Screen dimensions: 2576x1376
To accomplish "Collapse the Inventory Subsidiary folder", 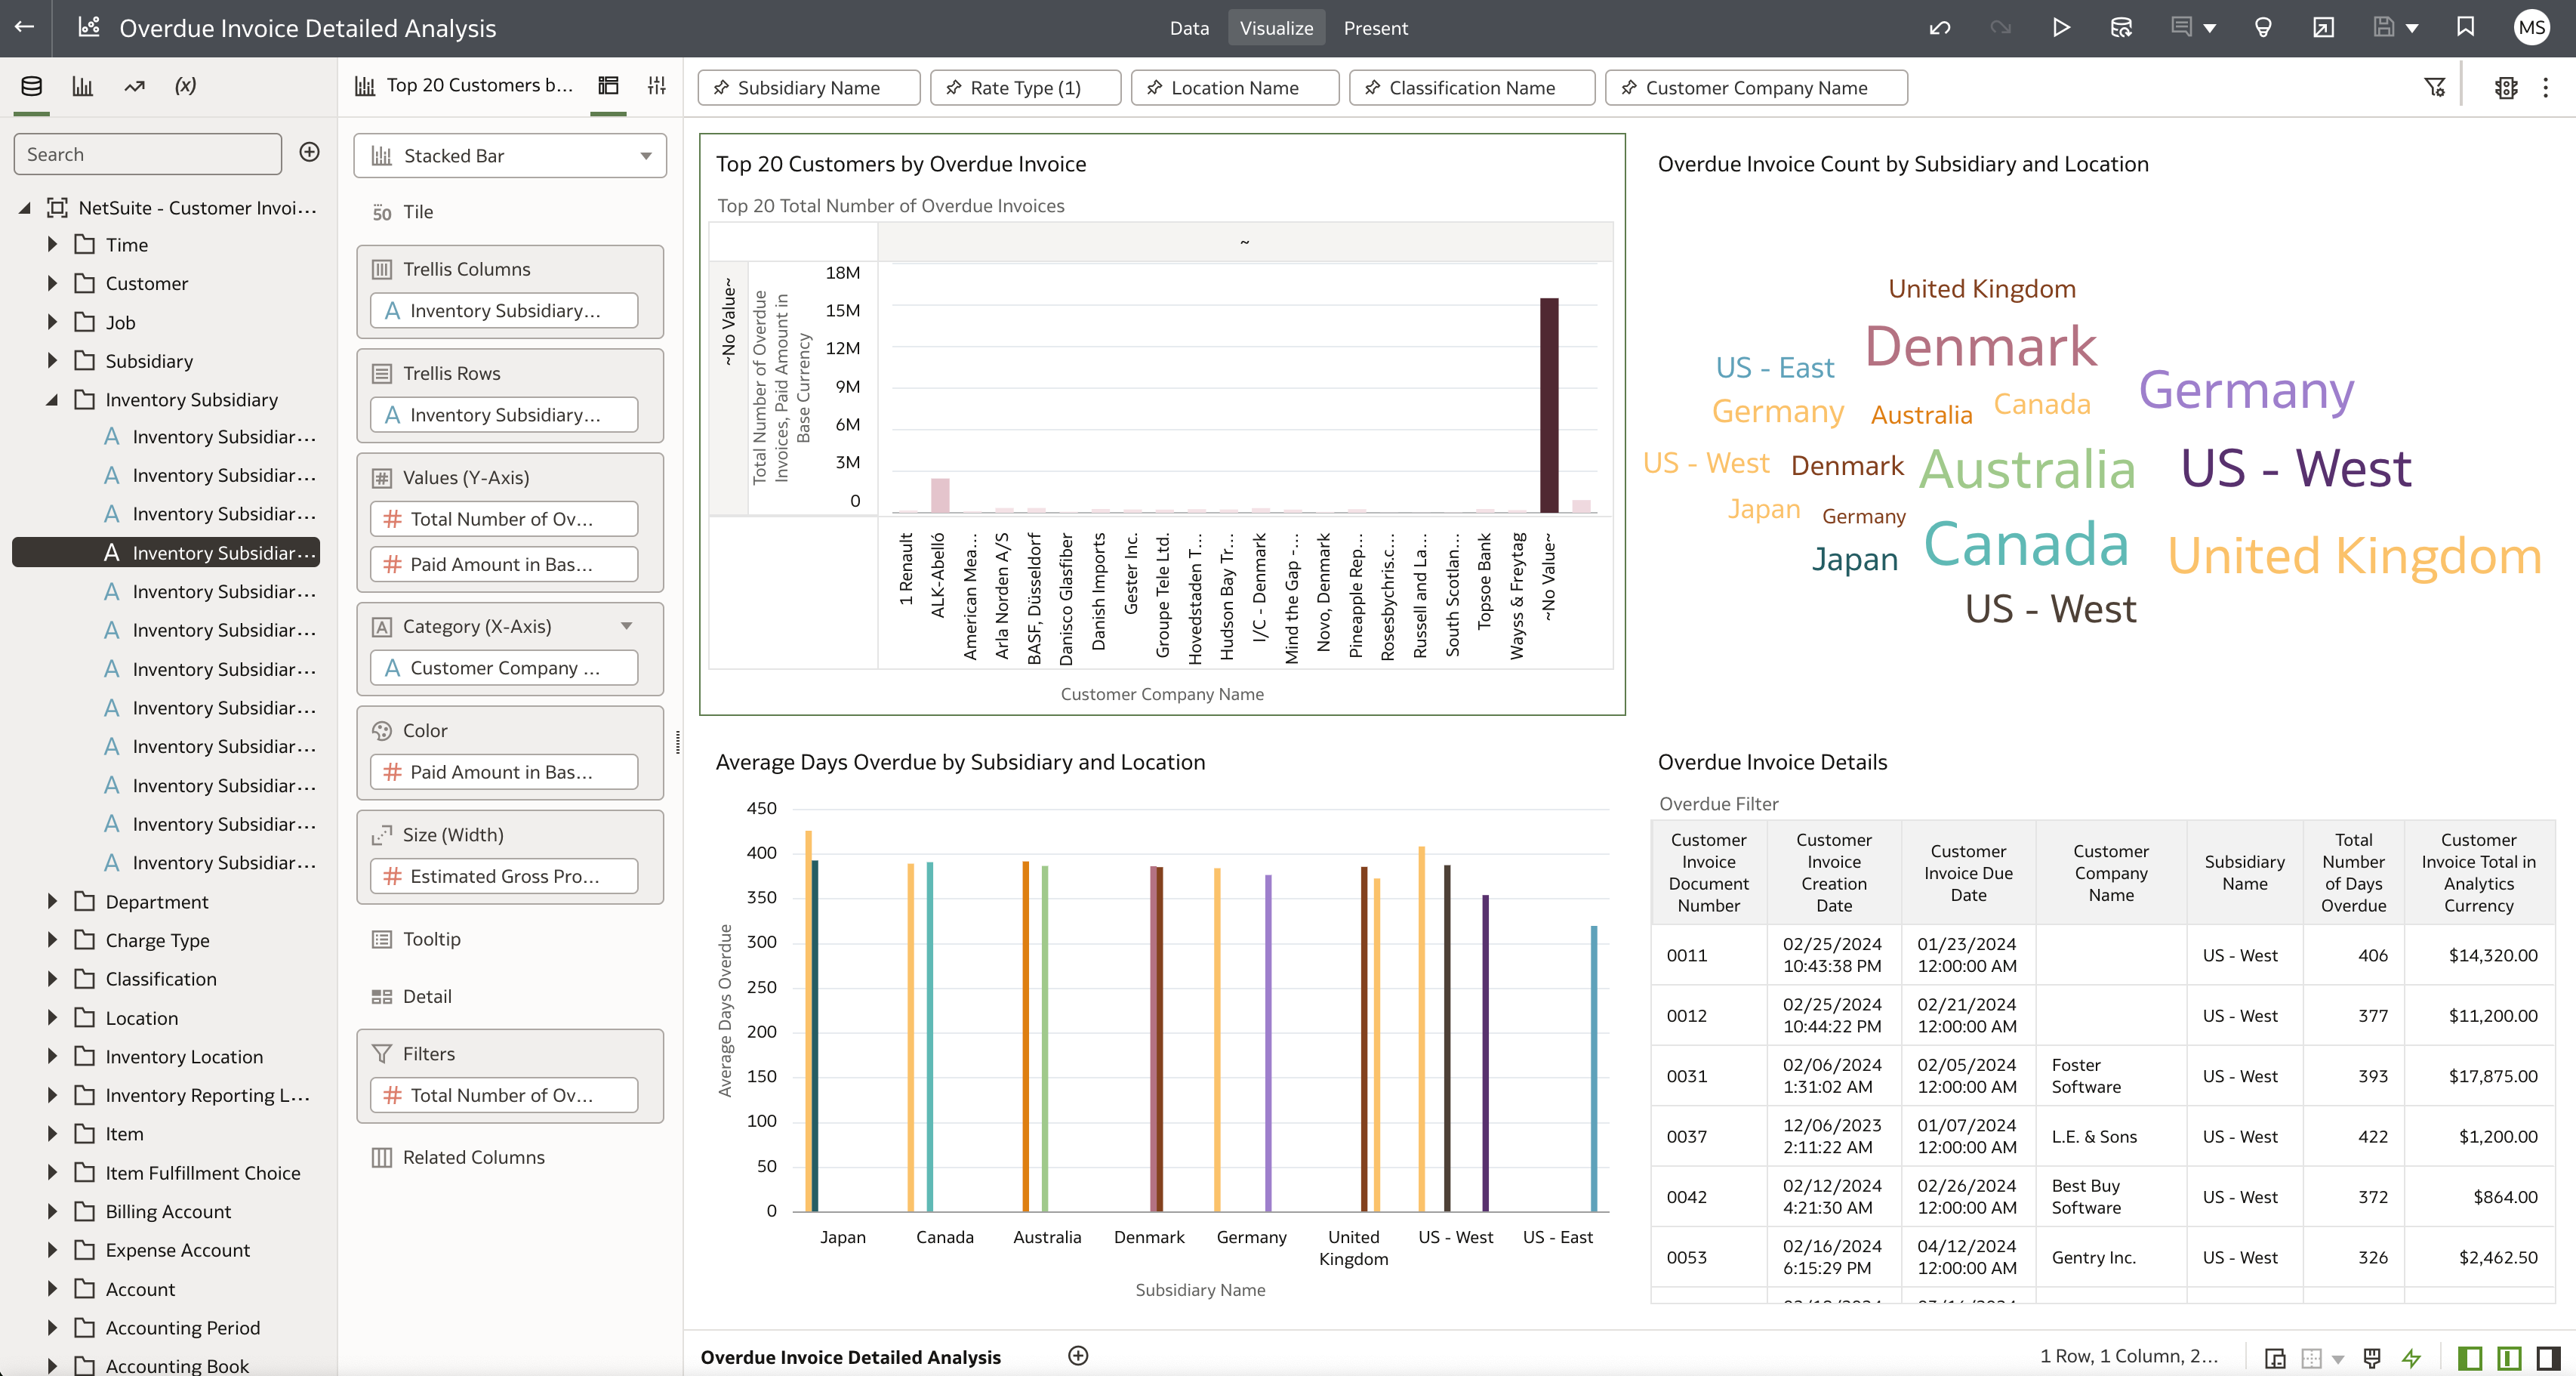I will (x=52, y=400).
